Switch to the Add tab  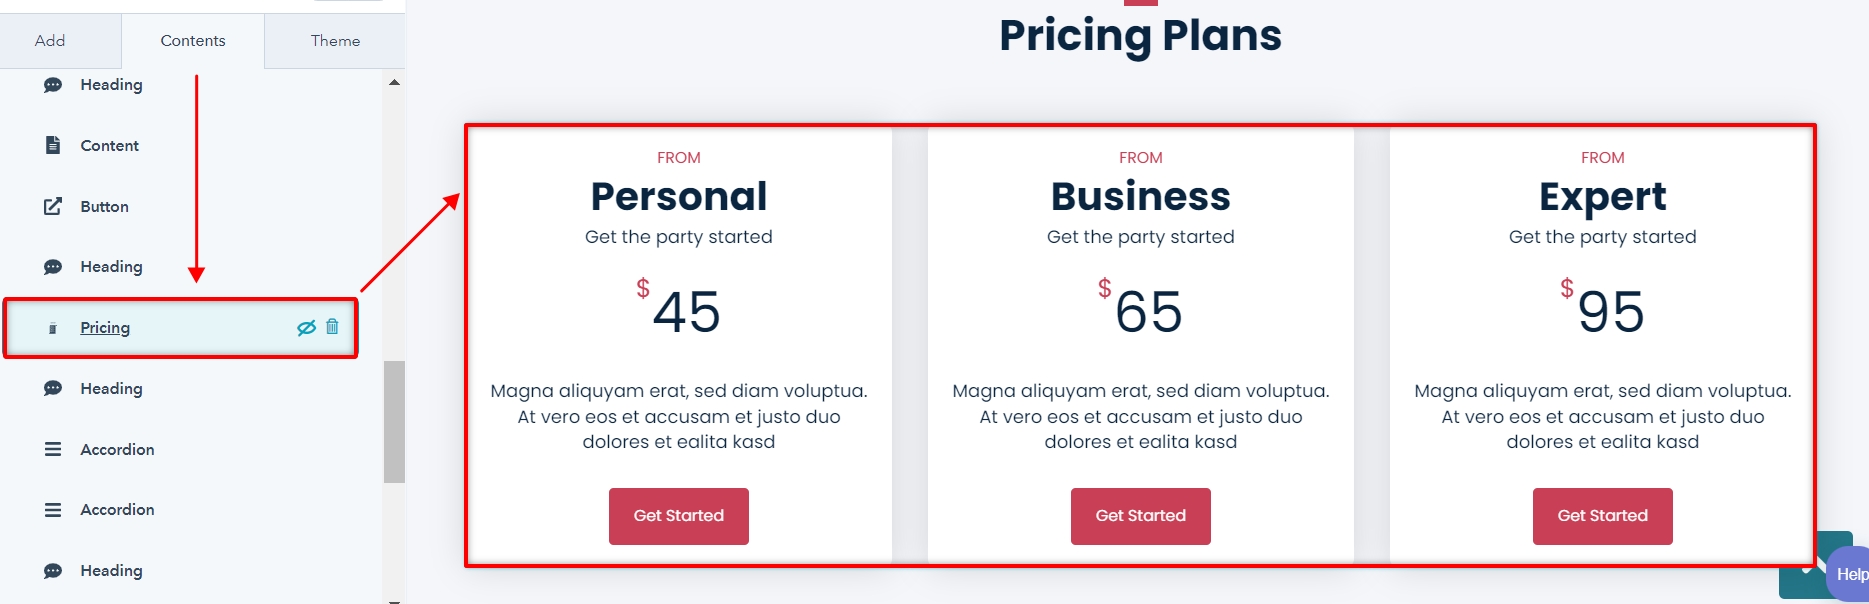50,41
